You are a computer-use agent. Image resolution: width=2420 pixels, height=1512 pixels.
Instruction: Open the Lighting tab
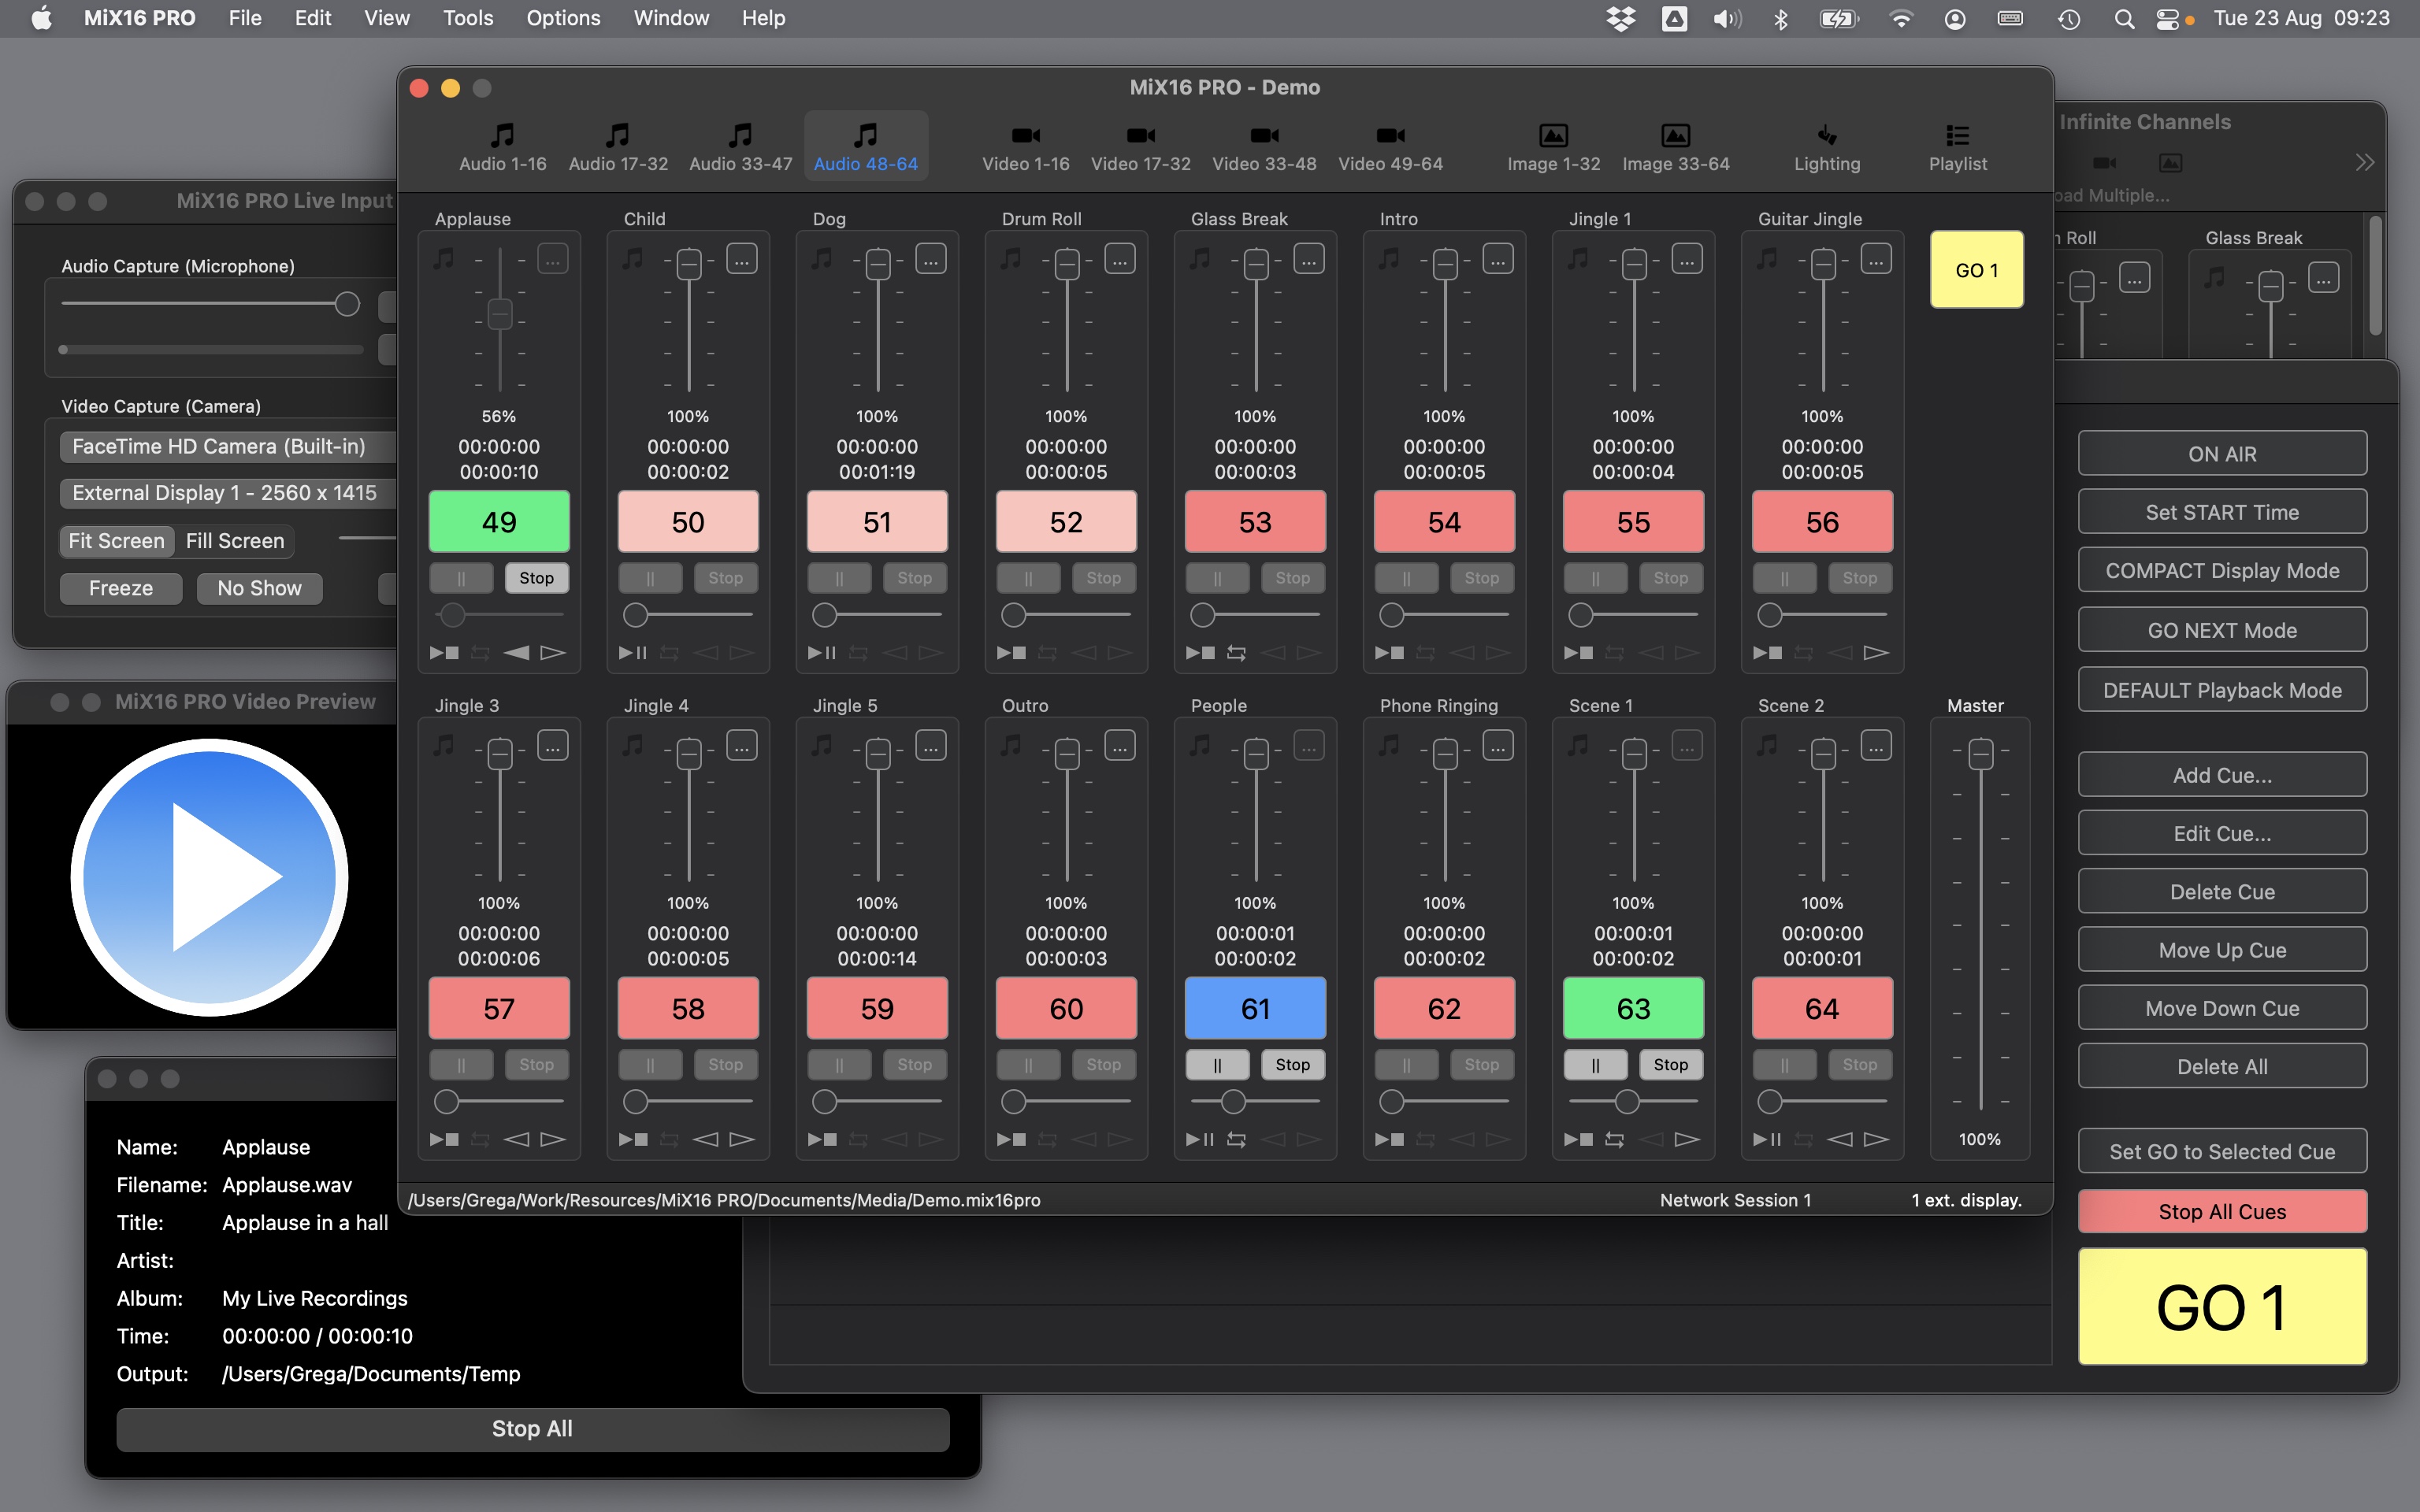click(x=1826, y=146)
